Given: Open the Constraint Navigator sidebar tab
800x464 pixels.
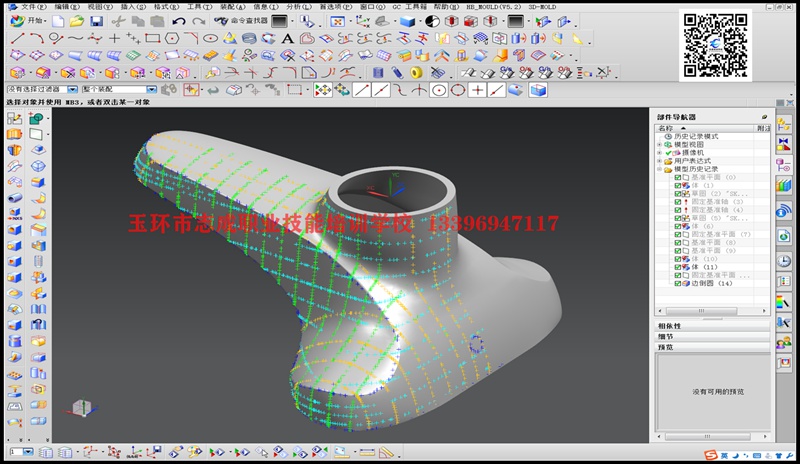Looking at the screenshot, I should pyautogui.click(x=784, y=144).
